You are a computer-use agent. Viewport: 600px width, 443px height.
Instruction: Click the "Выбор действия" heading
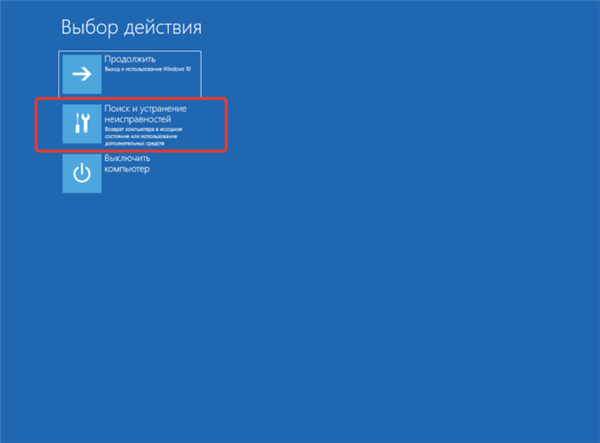click(131, 28)
